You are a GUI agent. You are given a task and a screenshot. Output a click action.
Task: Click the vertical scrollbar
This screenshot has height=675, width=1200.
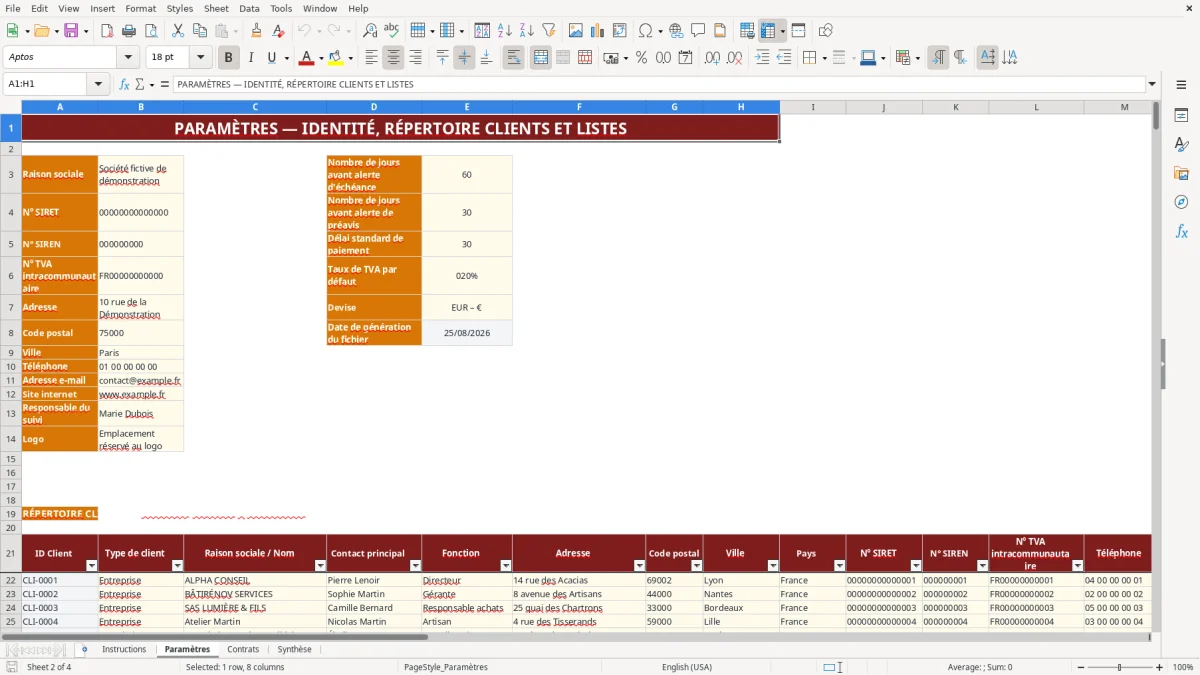click(1156, 365)
